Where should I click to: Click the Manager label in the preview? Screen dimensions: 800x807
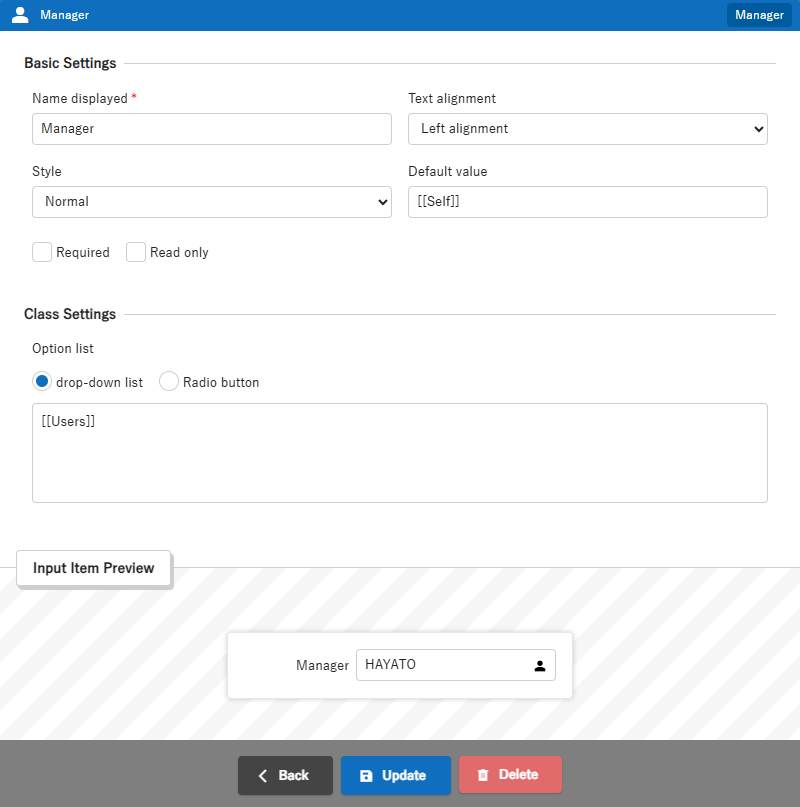[322, 665]
